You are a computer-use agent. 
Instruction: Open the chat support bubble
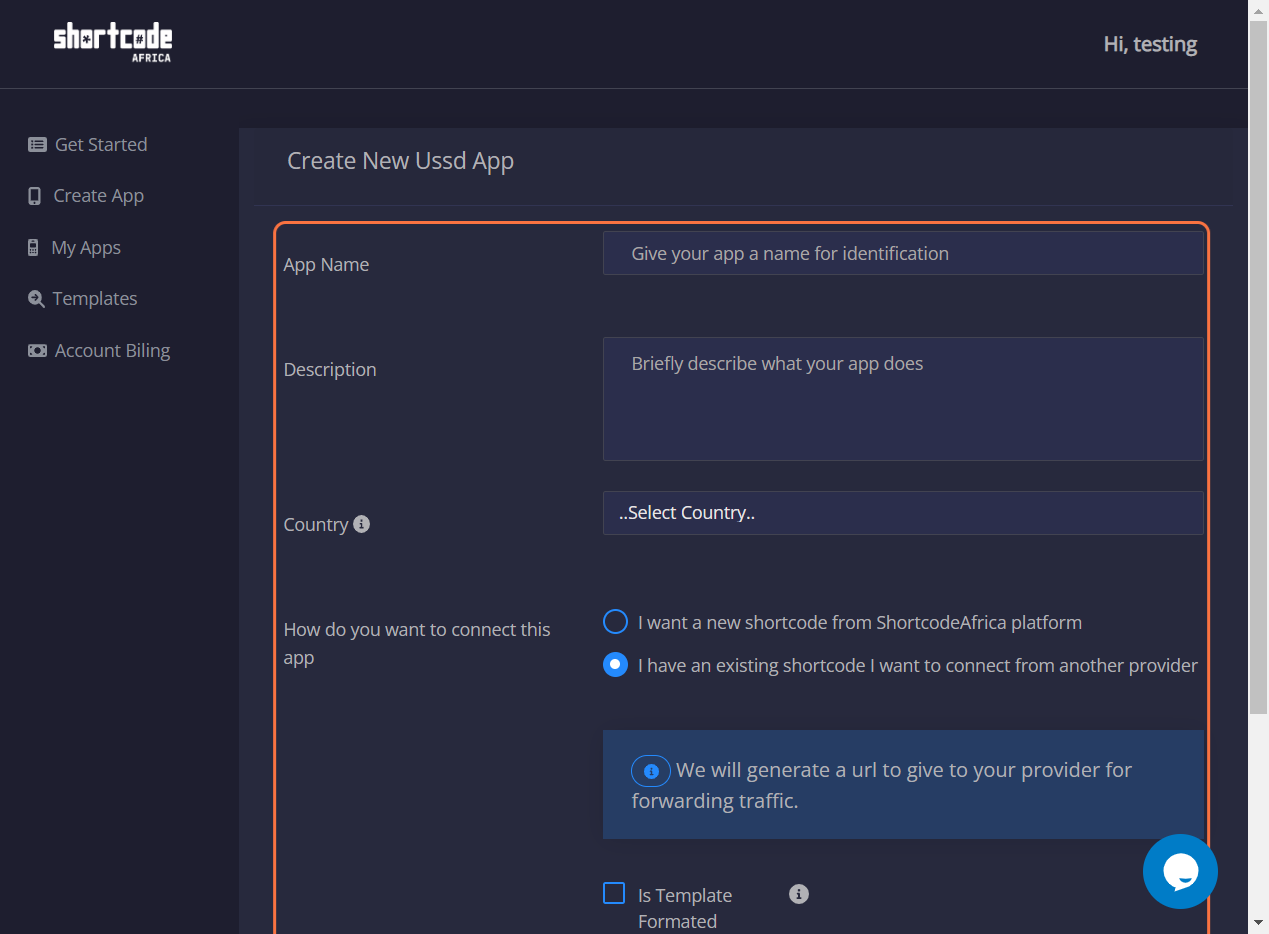pyautogui.click(x=1180, y=871)
